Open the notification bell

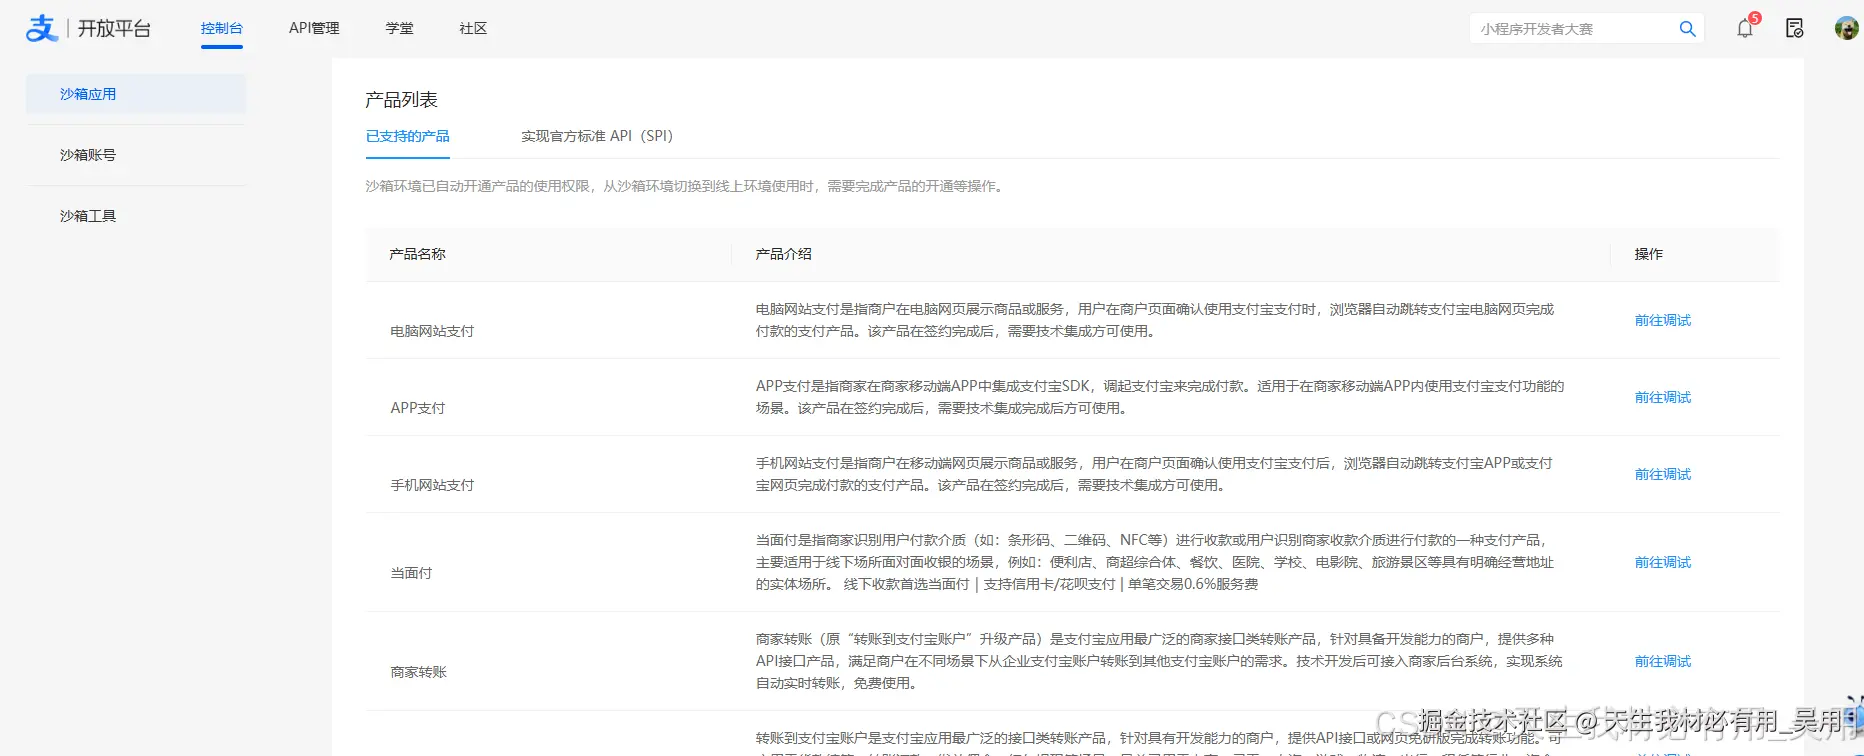click(x=1745, y=28)
